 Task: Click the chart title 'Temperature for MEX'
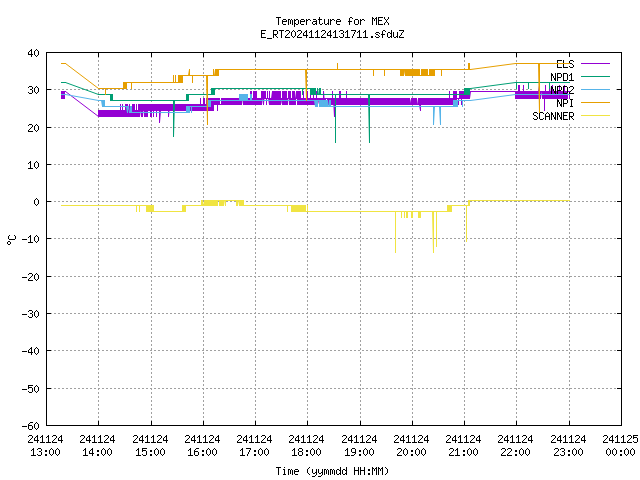(332, 21)
